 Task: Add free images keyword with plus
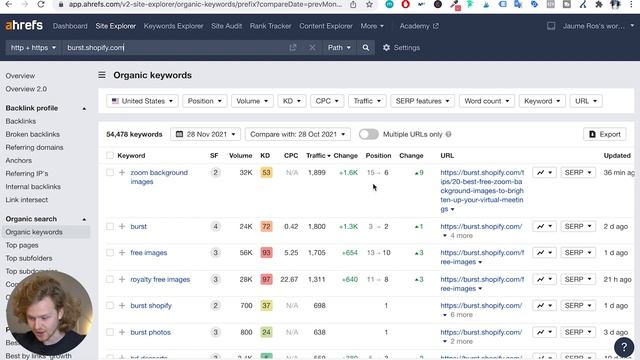[x=122, y=253]
